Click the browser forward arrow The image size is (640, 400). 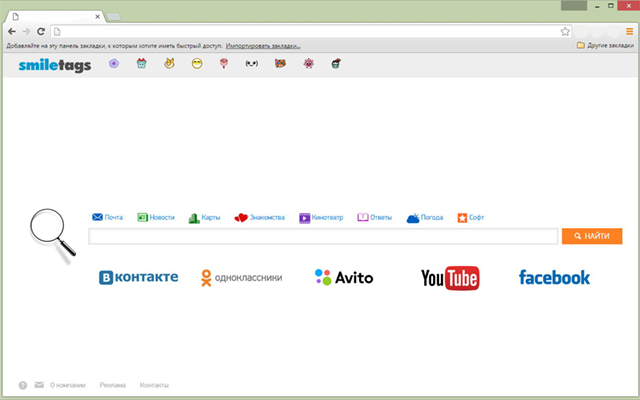click(26, 31)
